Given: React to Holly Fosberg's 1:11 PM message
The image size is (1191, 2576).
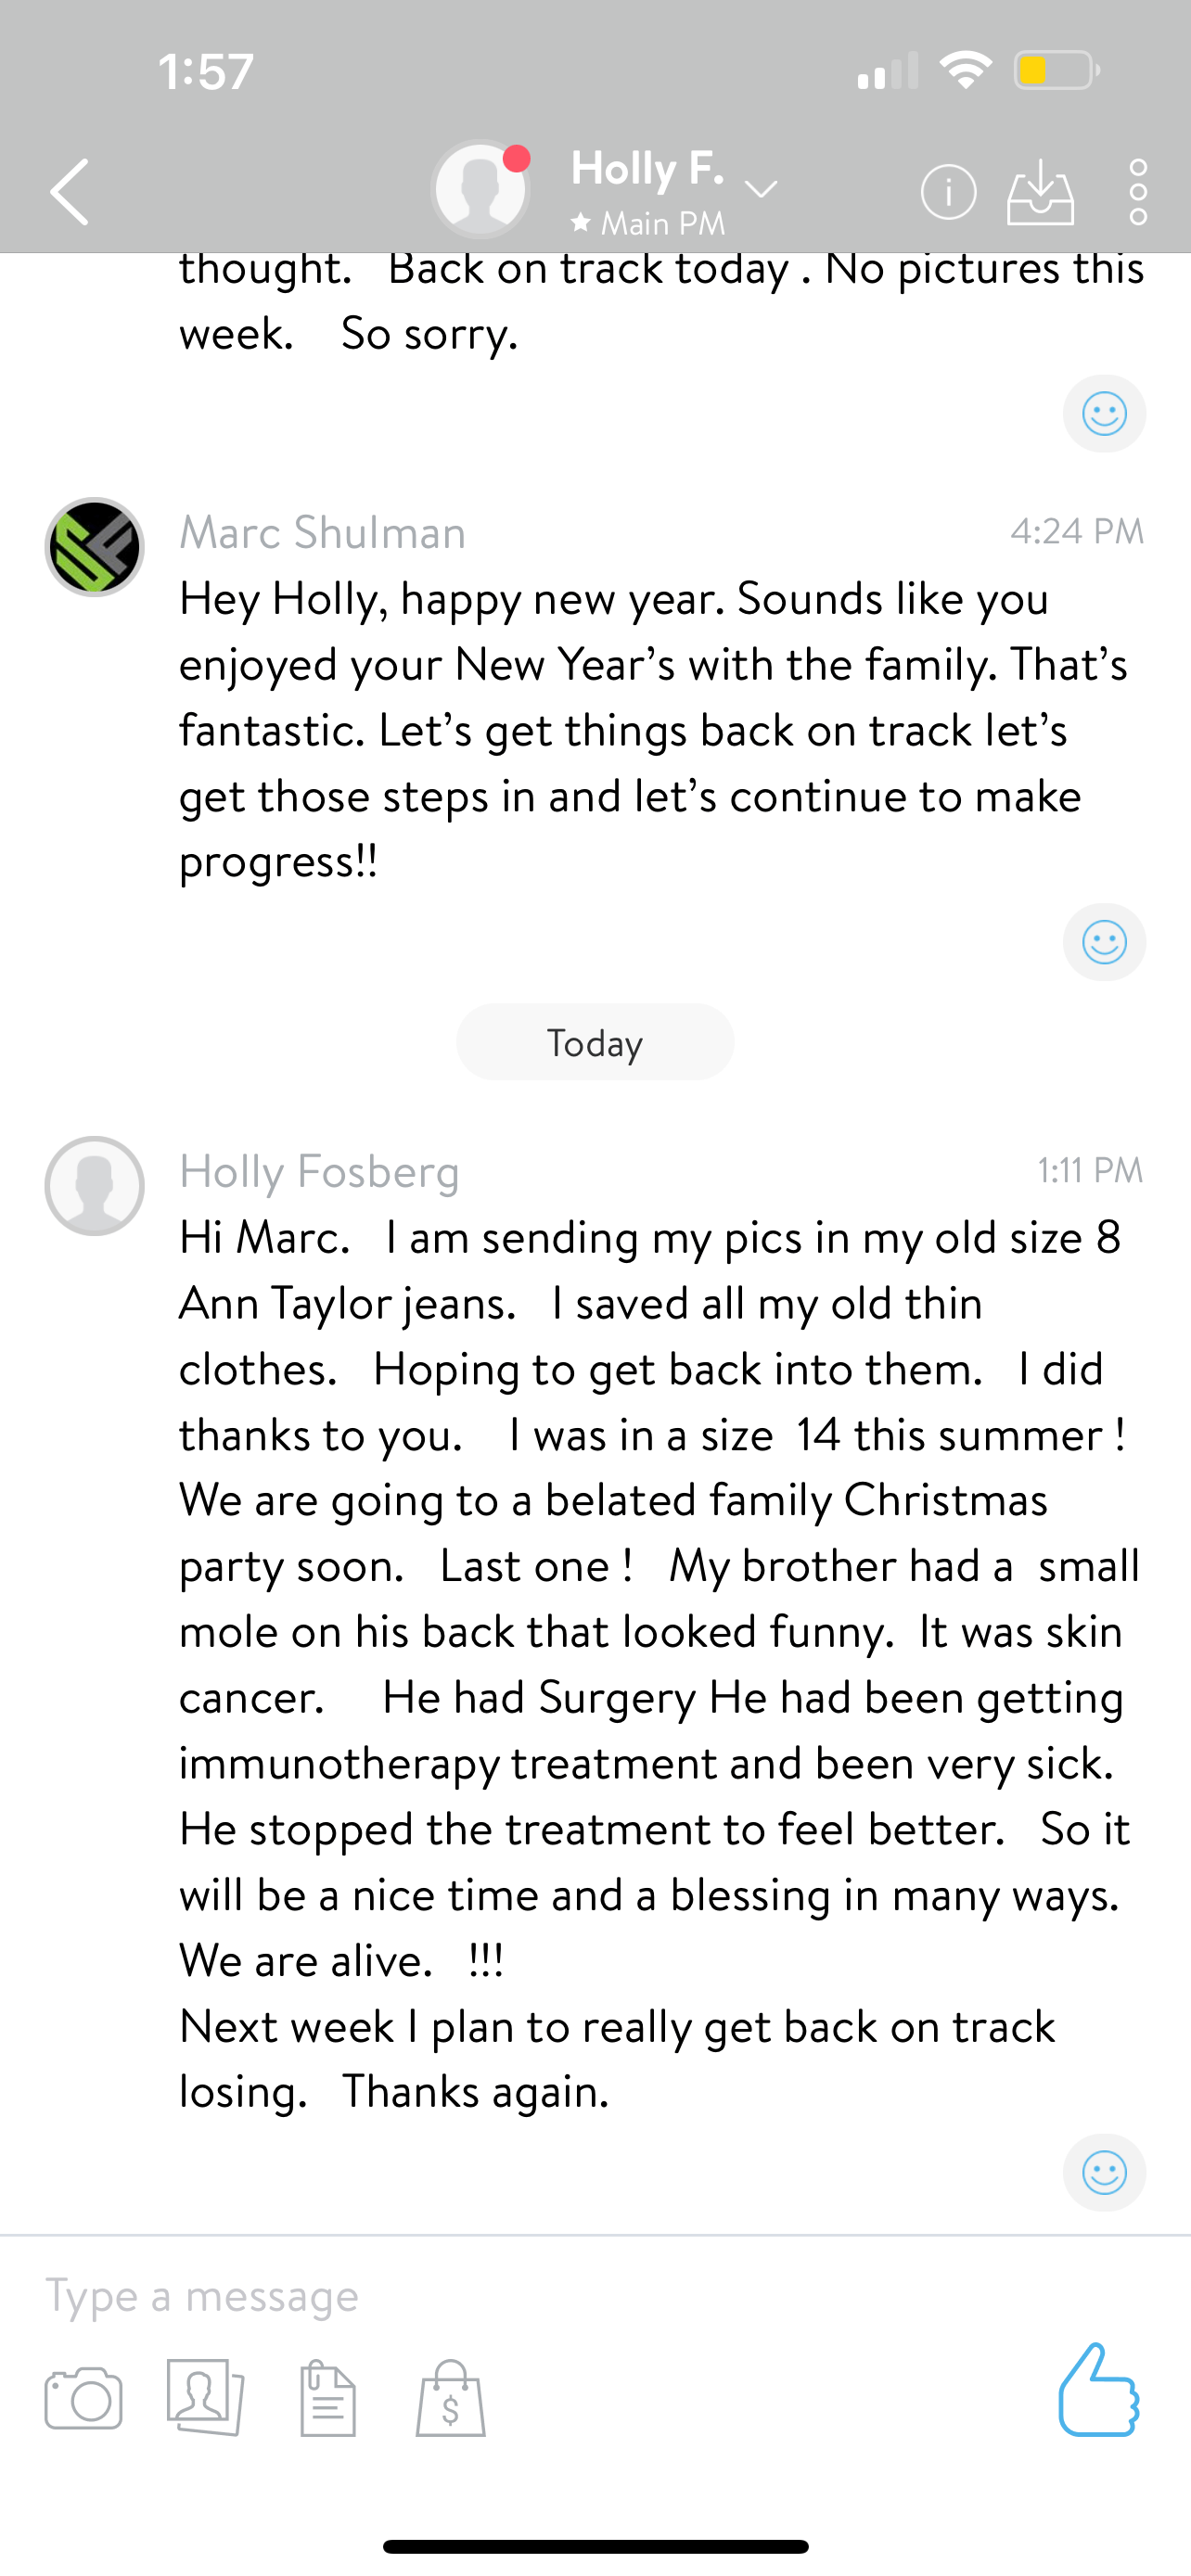Looking at the screenshot, I should click(x=1104, y=2172).
